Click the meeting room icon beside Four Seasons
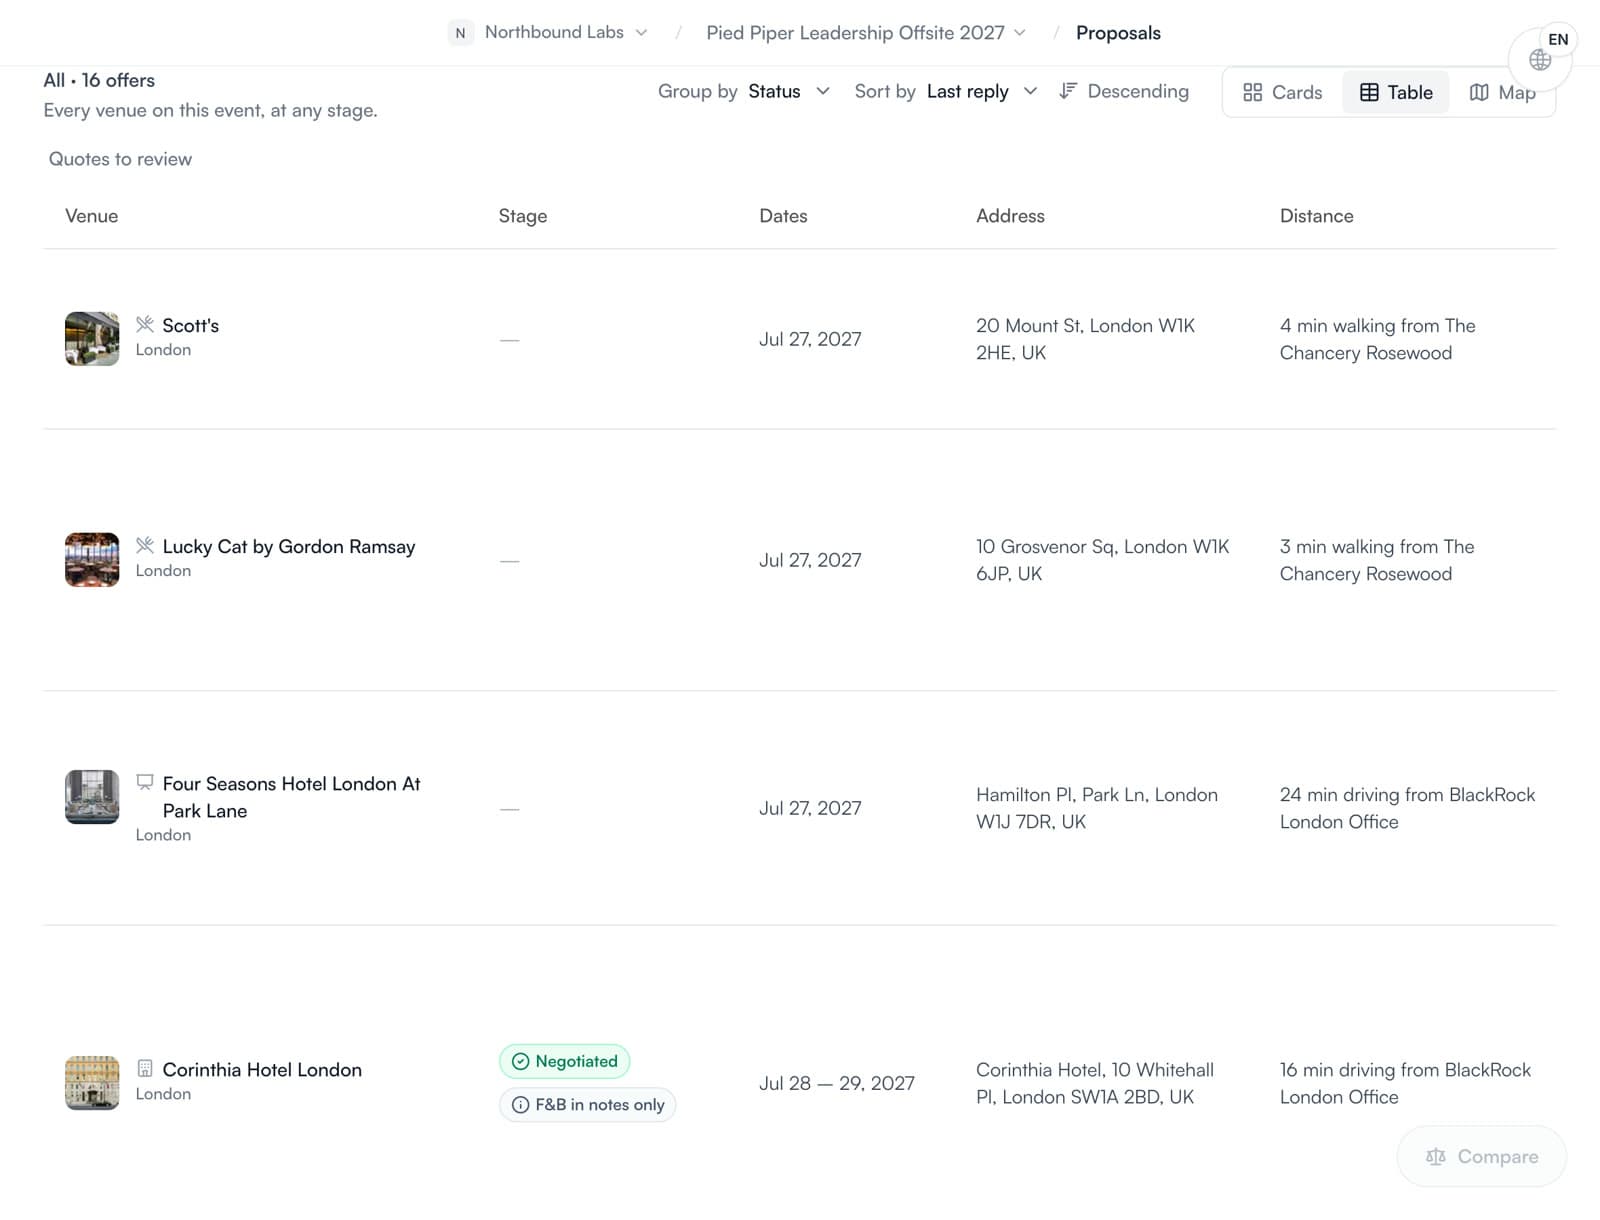This screenshot has height=1220, width=1600. pos(145,782)
